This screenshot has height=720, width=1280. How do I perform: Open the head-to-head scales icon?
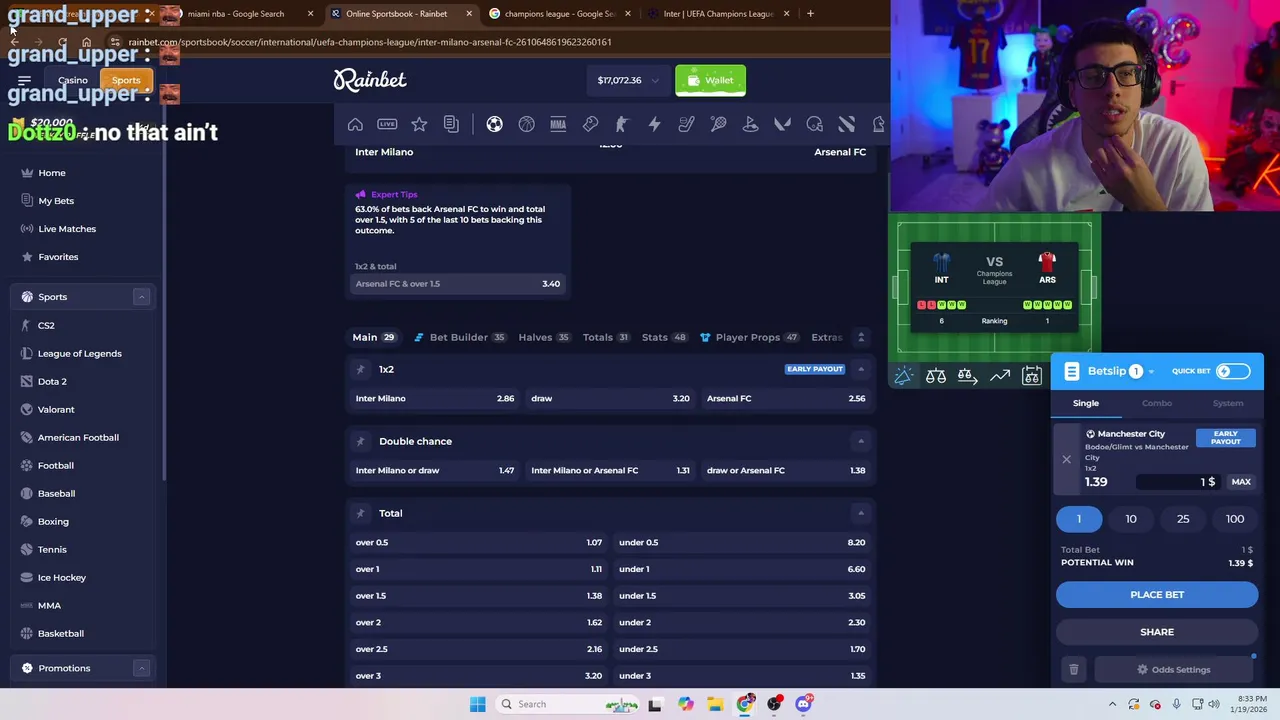point(935,376)
